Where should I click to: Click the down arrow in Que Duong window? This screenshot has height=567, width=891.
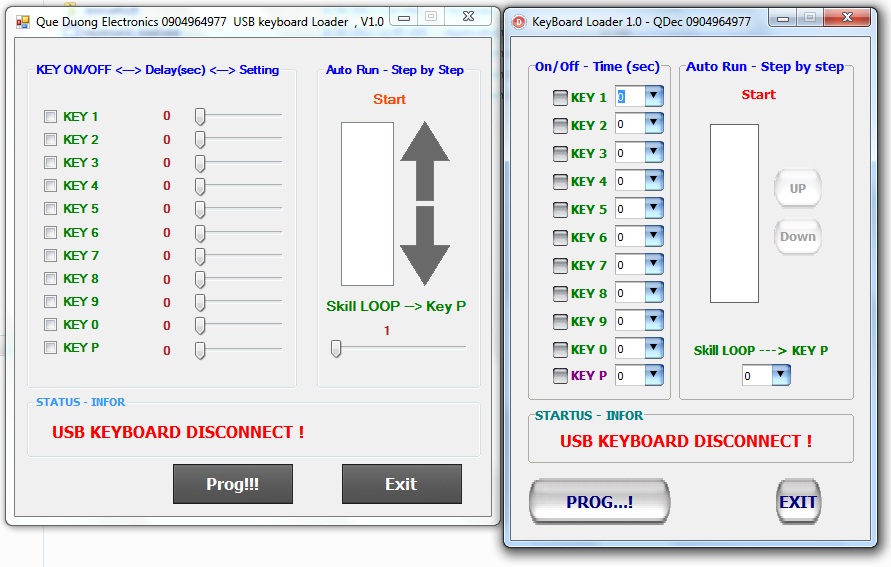tap(425, 245)
